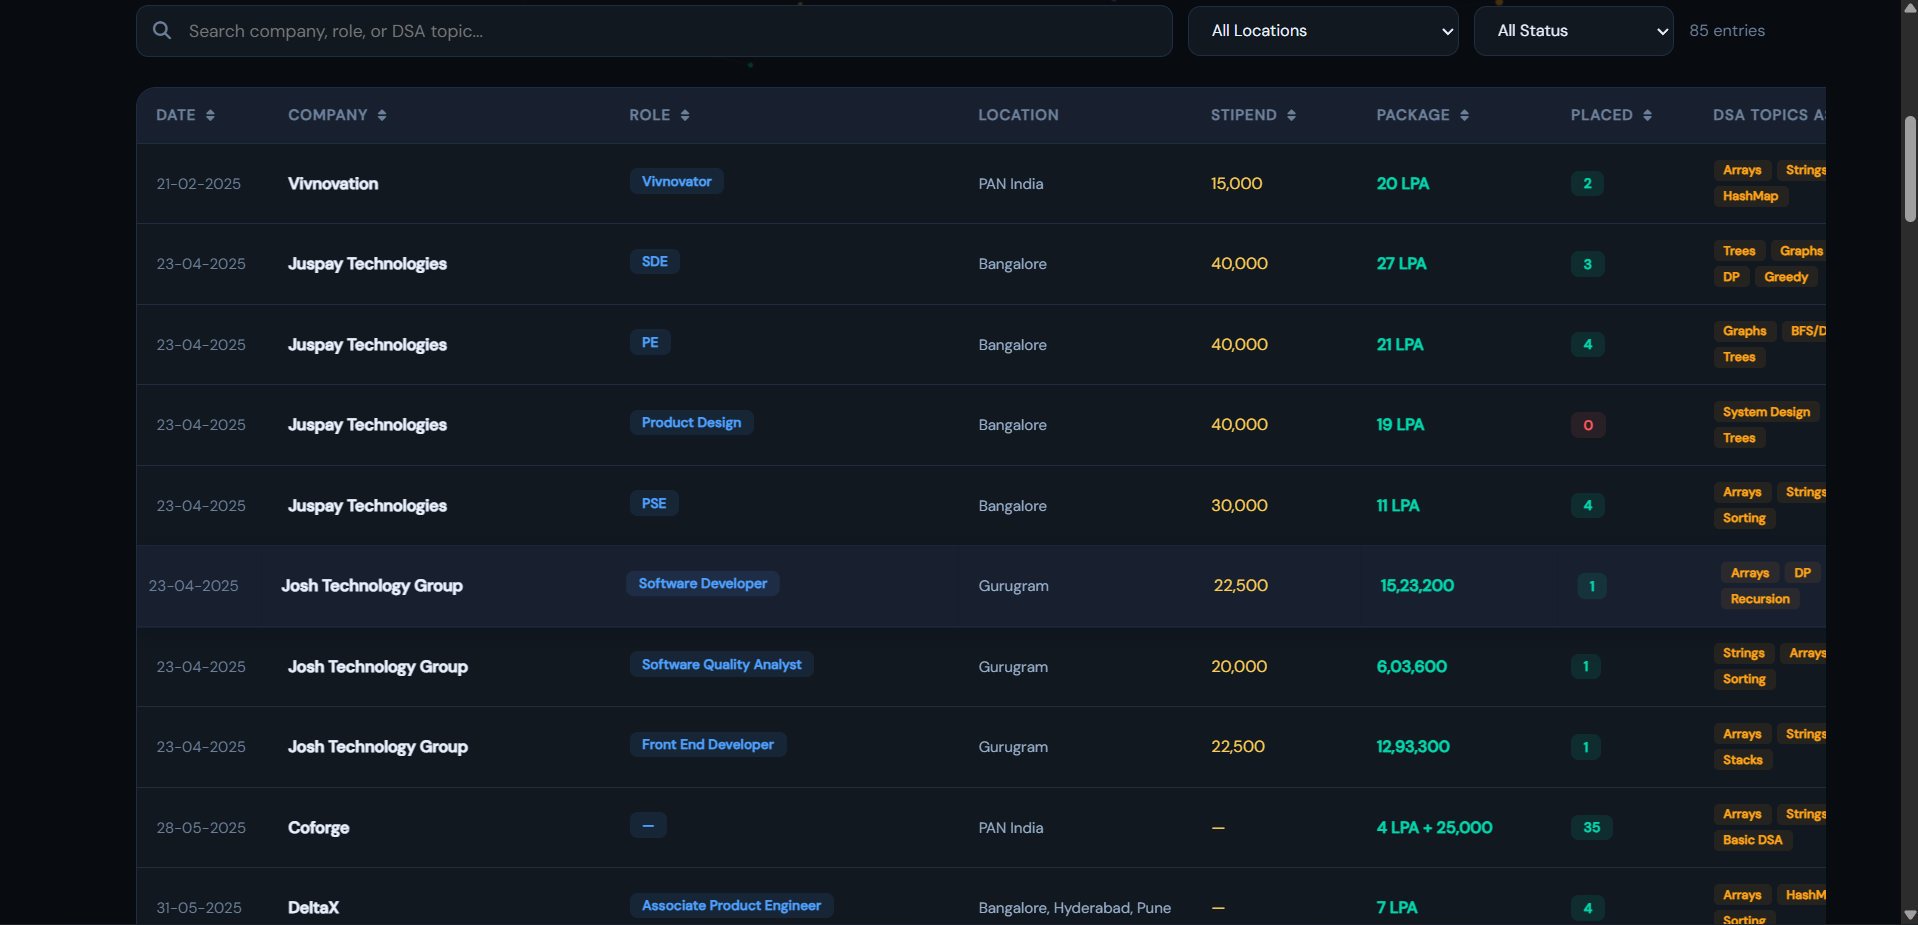
Task: Sort by Role using its sort arrows
Action: click(x=685, y=115)
